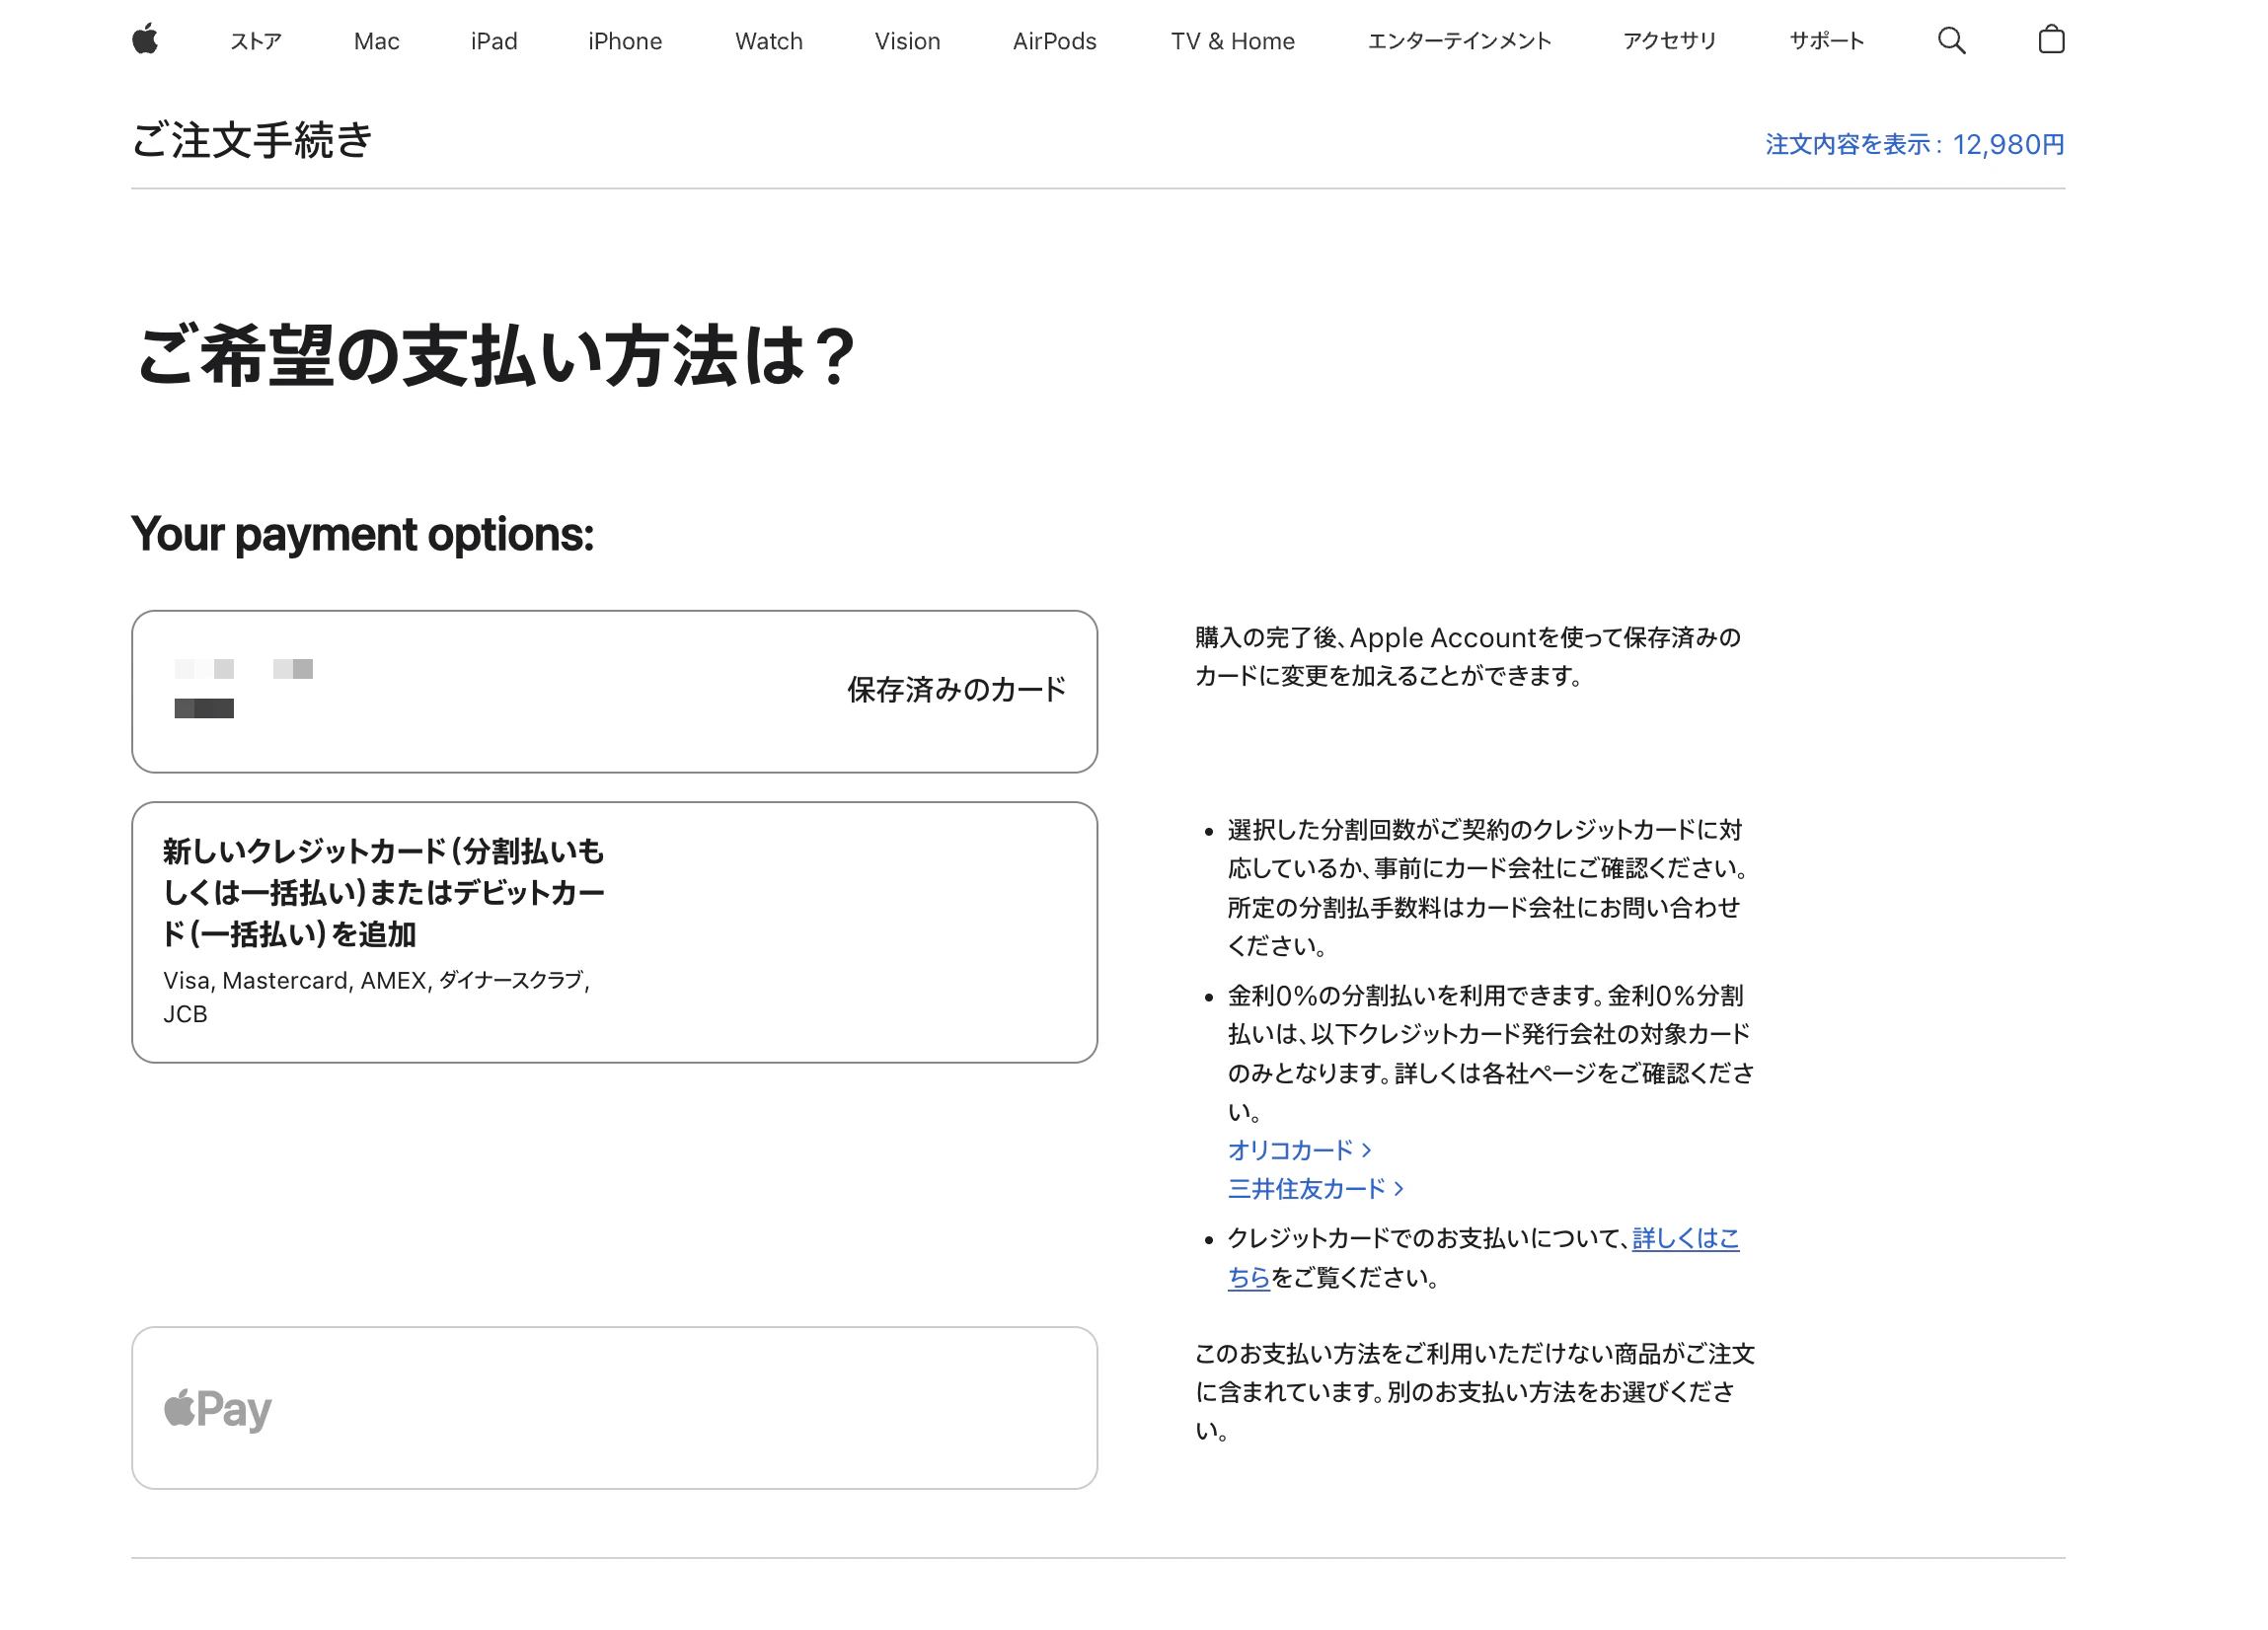Show order summary 注文内容を表示 12,980円
The width and height of the screenshot is (2268, 1630).
tap(1914, 145)
